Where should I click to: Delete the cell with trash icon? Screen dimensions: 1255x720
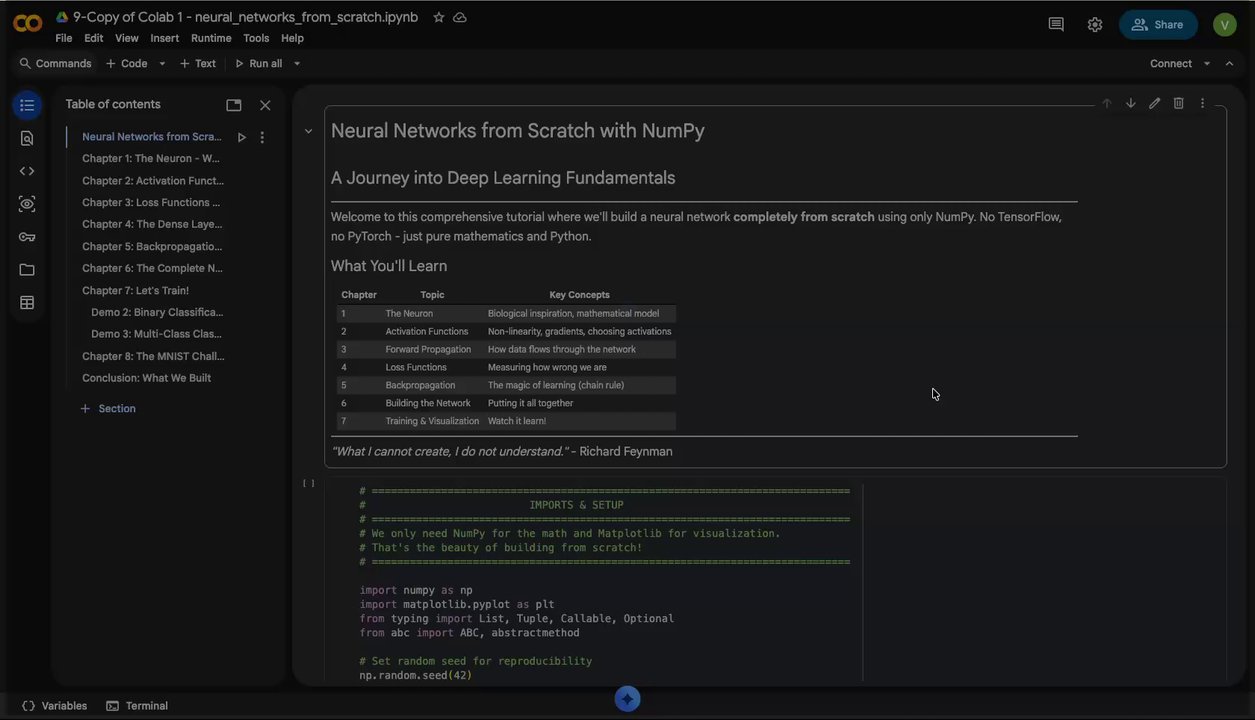click(x=1178, y=103)
